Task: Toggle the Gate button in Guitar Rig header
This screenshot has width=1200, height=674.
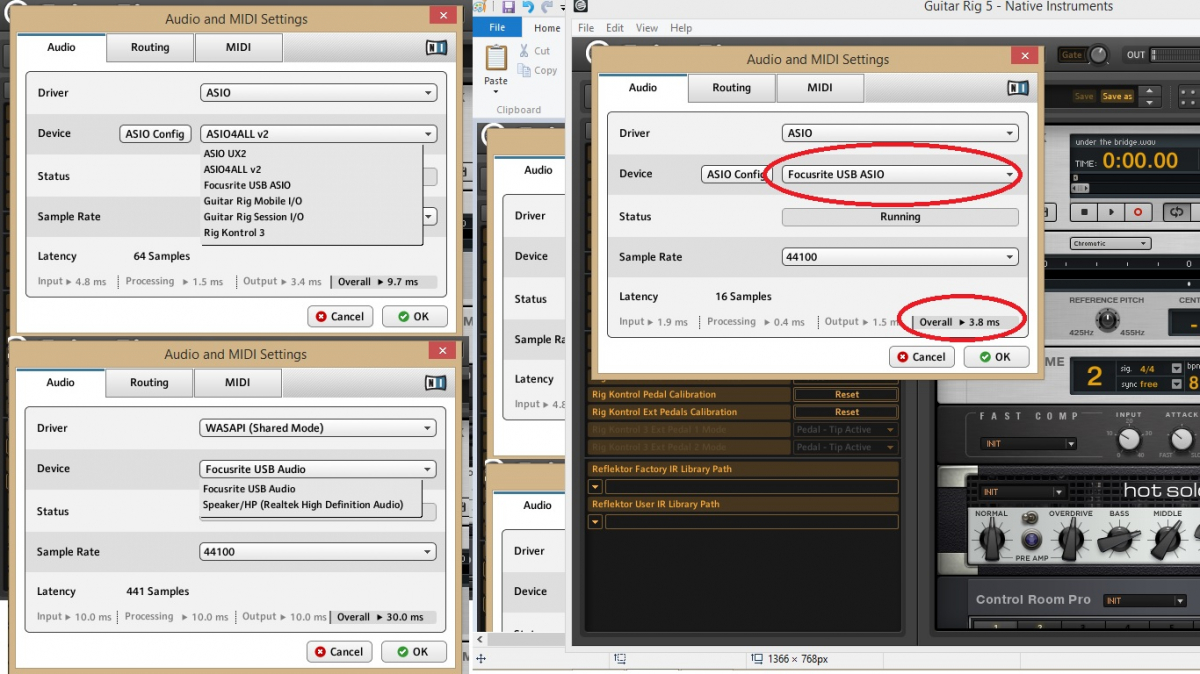Action: tap(1071, 55)
